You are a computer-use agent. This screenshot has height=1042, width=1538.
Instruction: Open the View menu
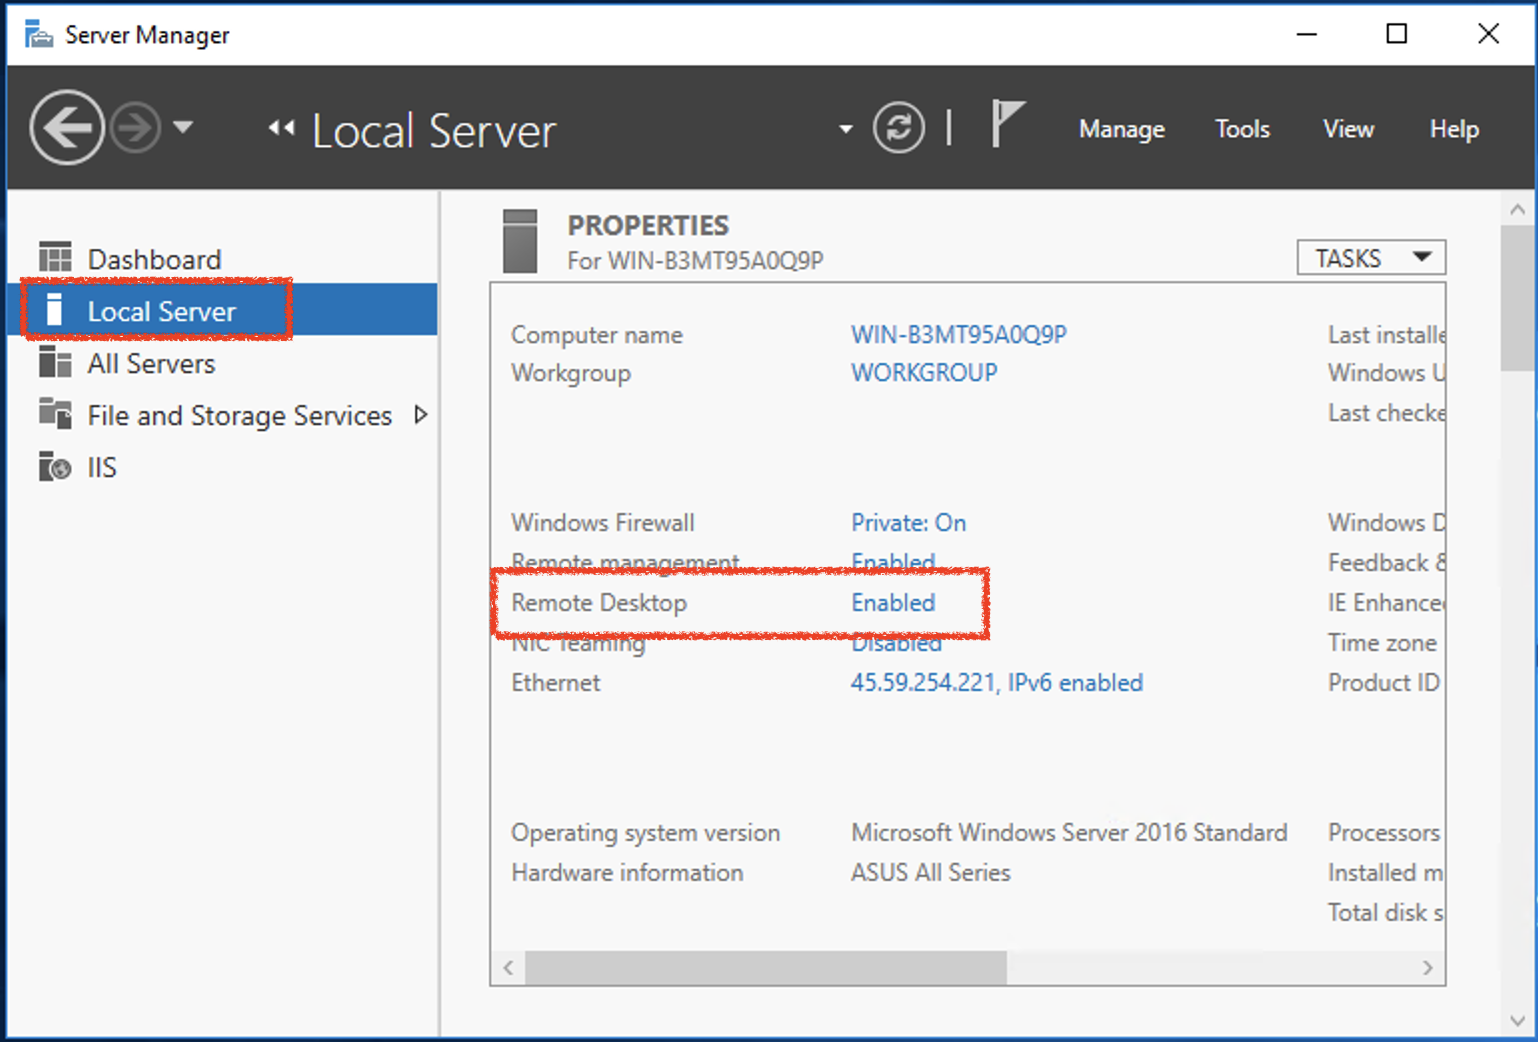(1348, 129)
